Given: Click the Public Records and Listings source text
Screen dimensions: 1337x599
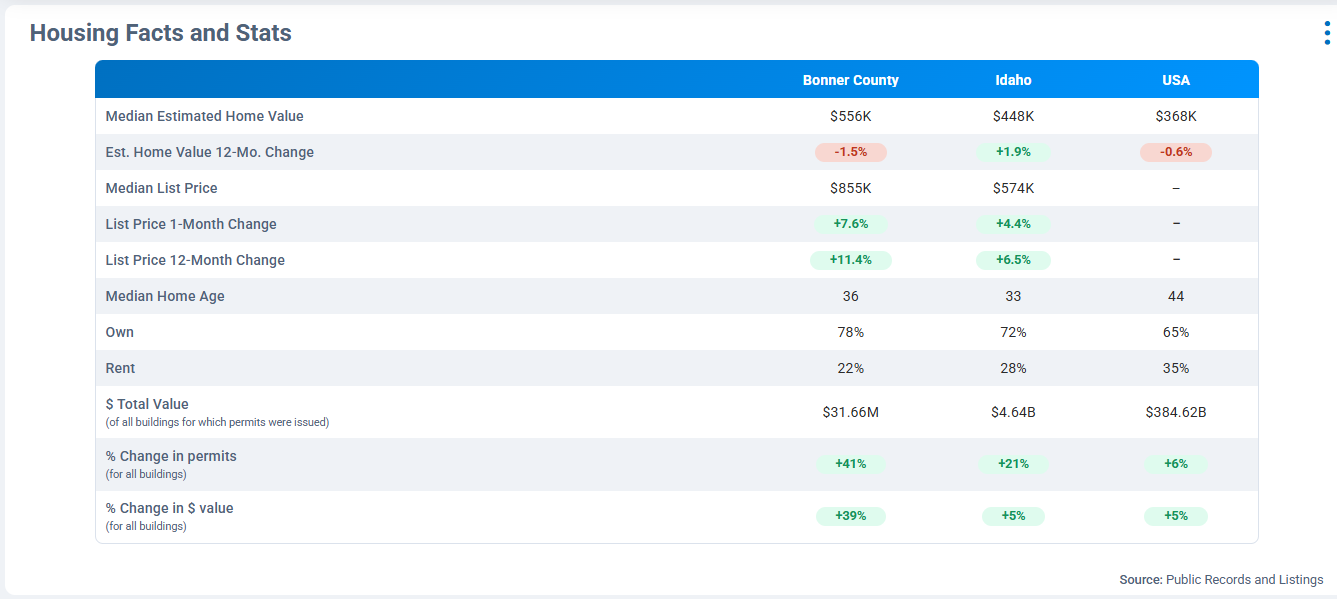Looking at the screenshot, I should pos(1244,580).
